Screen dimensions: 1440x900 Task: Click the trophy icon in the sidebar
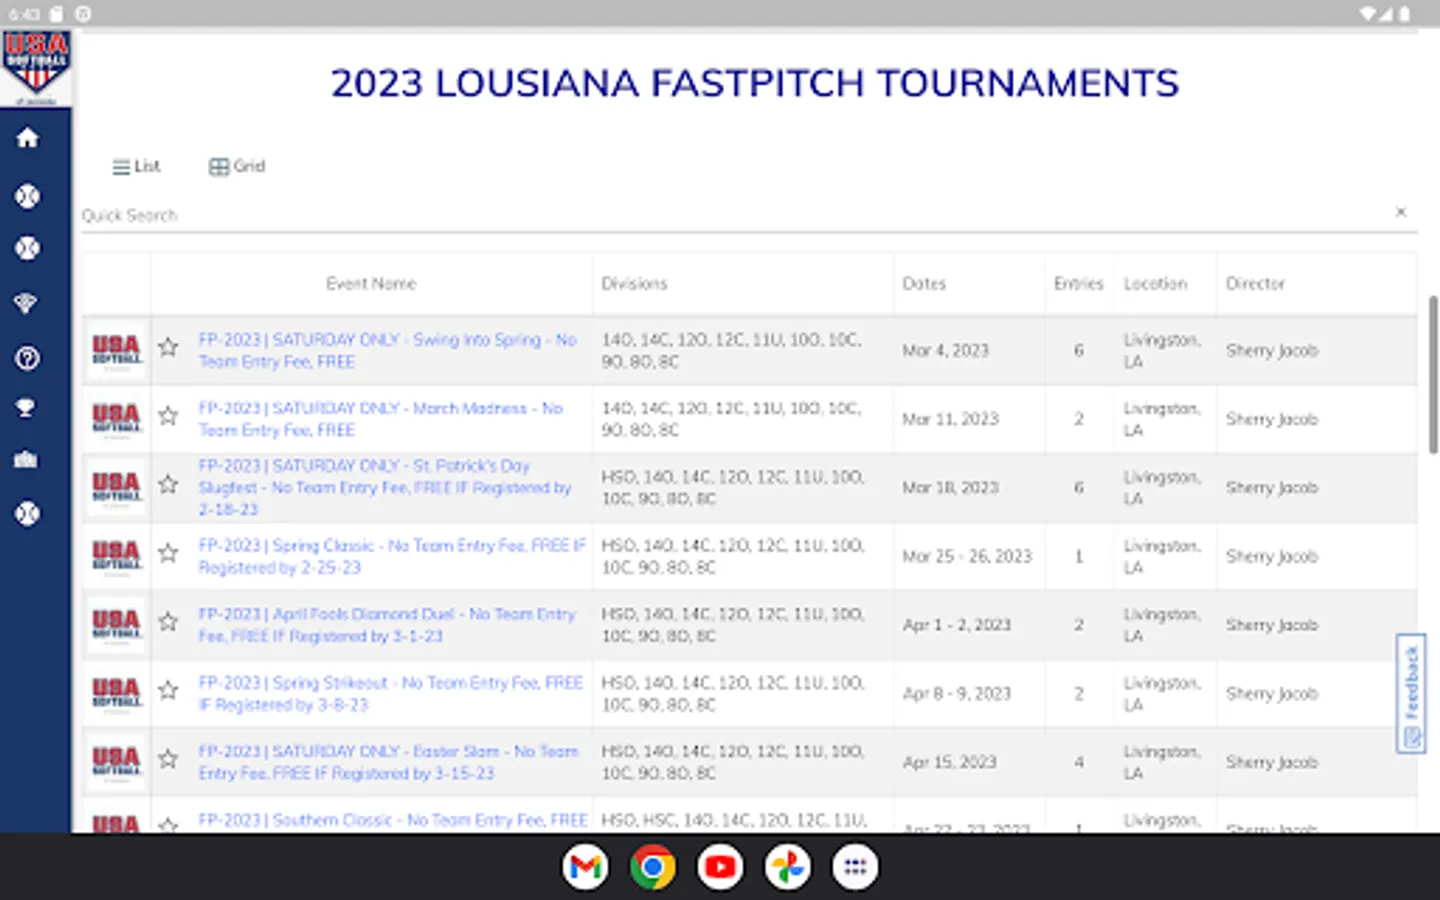click(25, 407)
